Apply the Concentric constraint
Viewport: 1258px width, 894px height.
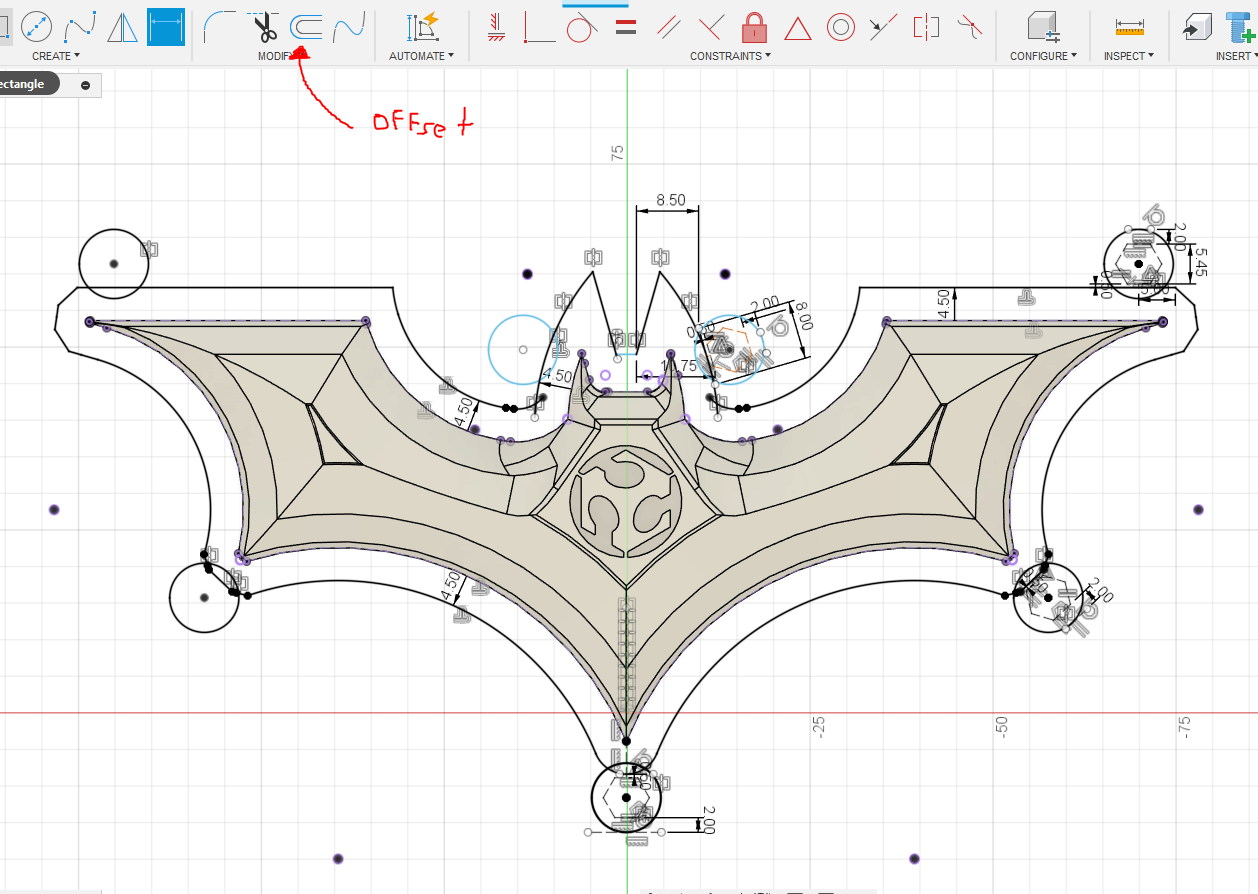point(841,27)
